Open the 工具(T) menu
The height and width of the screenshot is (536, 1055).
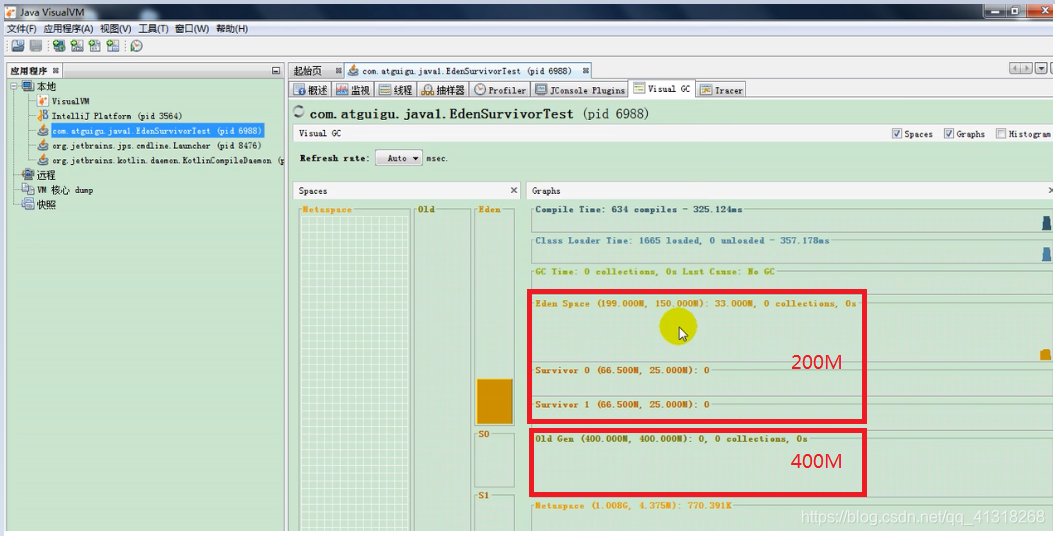tap(153, 29)
